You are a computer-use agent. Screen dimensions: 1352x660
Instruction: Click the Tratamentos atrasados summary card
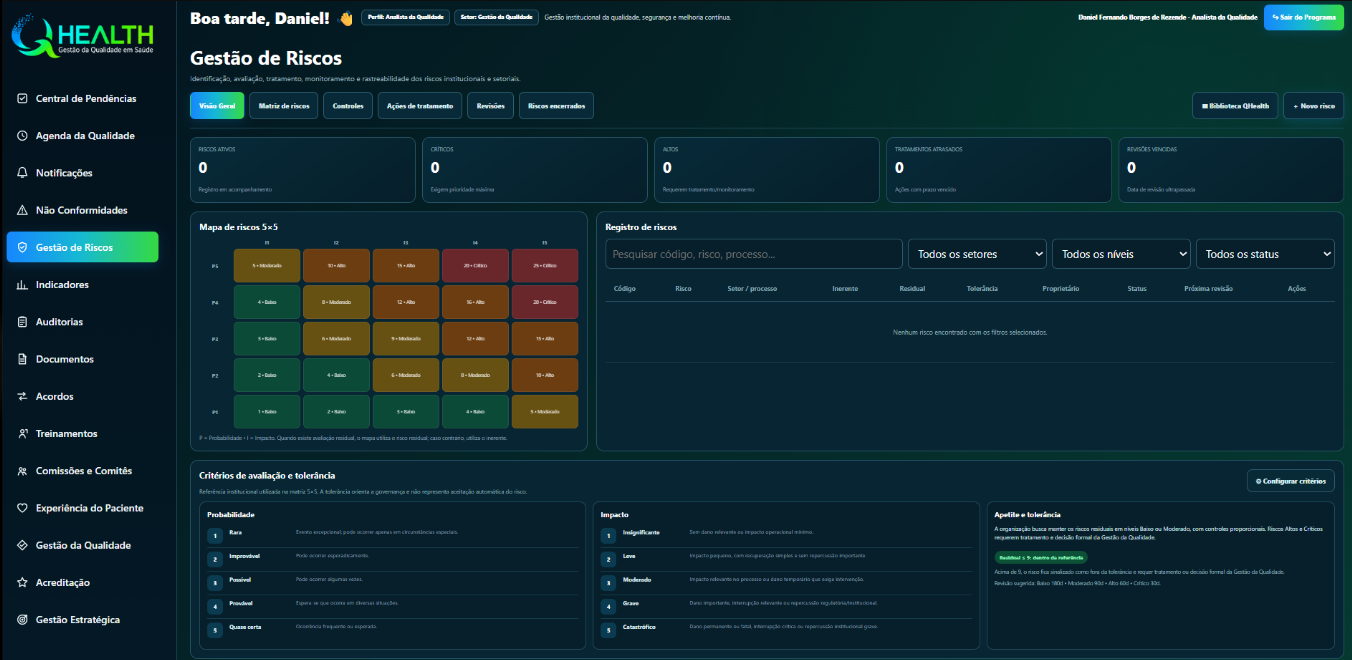pos(999,170)
